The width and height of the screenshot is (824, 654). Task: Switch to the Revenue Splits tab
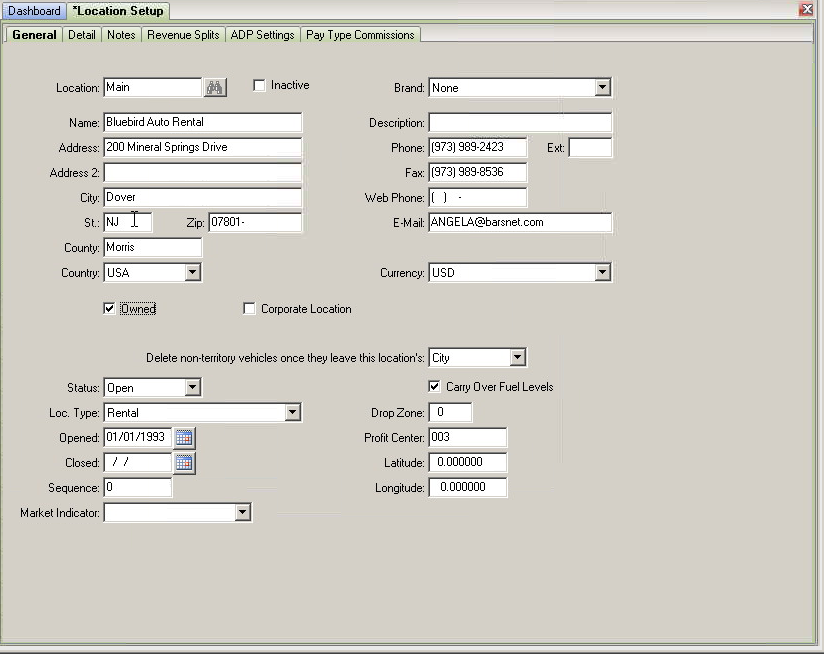183,35
